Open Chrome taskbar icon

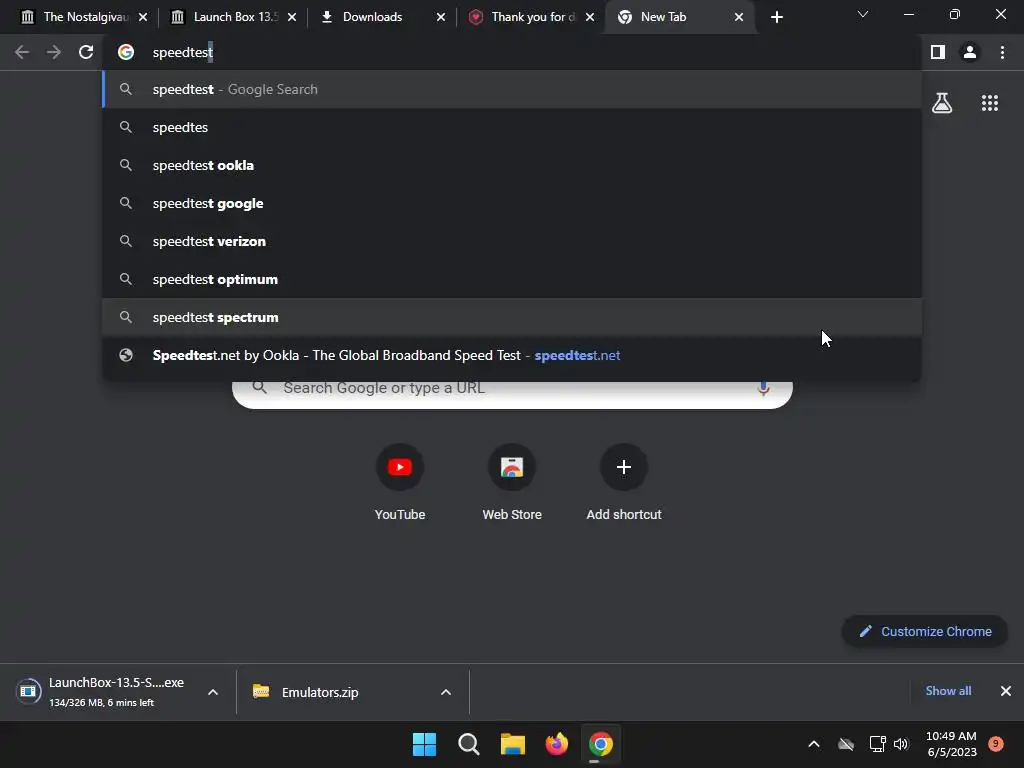tap(601, 744)
